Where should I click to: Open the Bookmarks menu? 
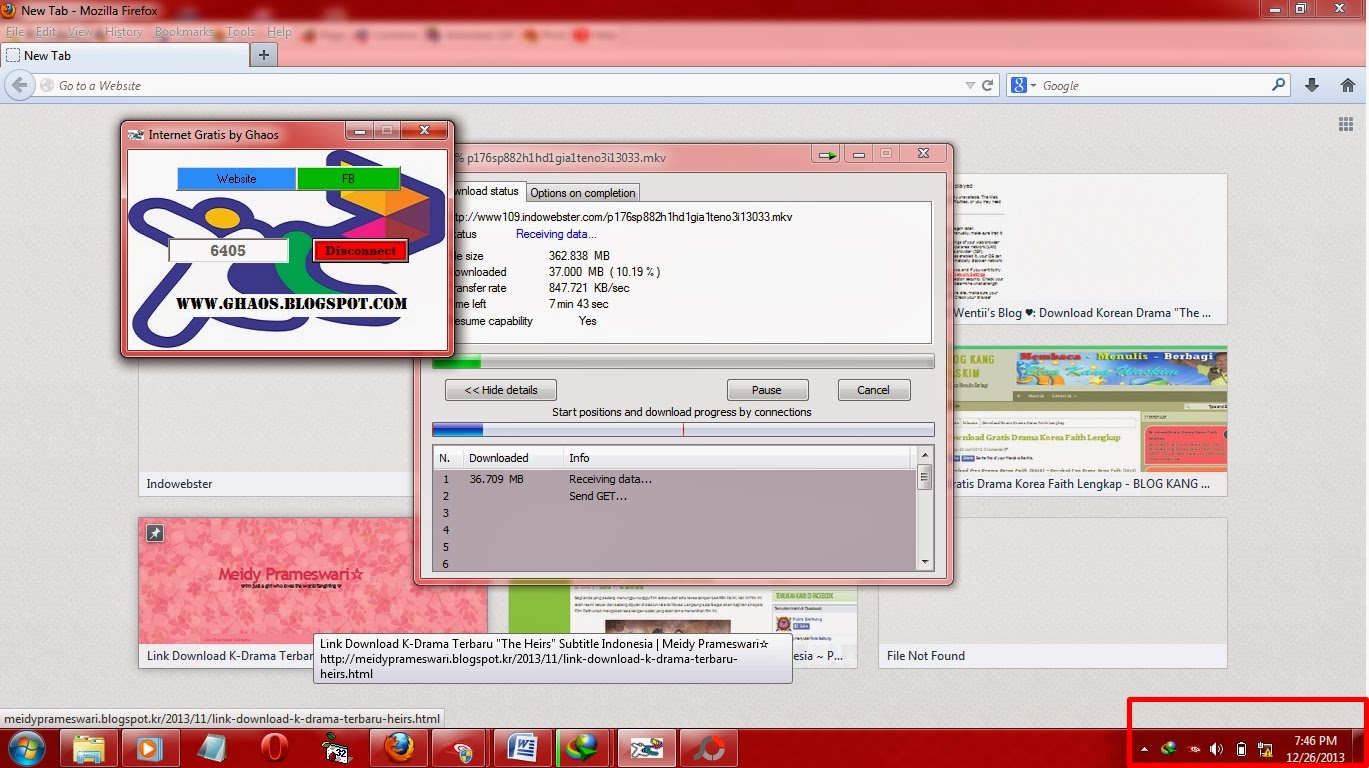184,32
